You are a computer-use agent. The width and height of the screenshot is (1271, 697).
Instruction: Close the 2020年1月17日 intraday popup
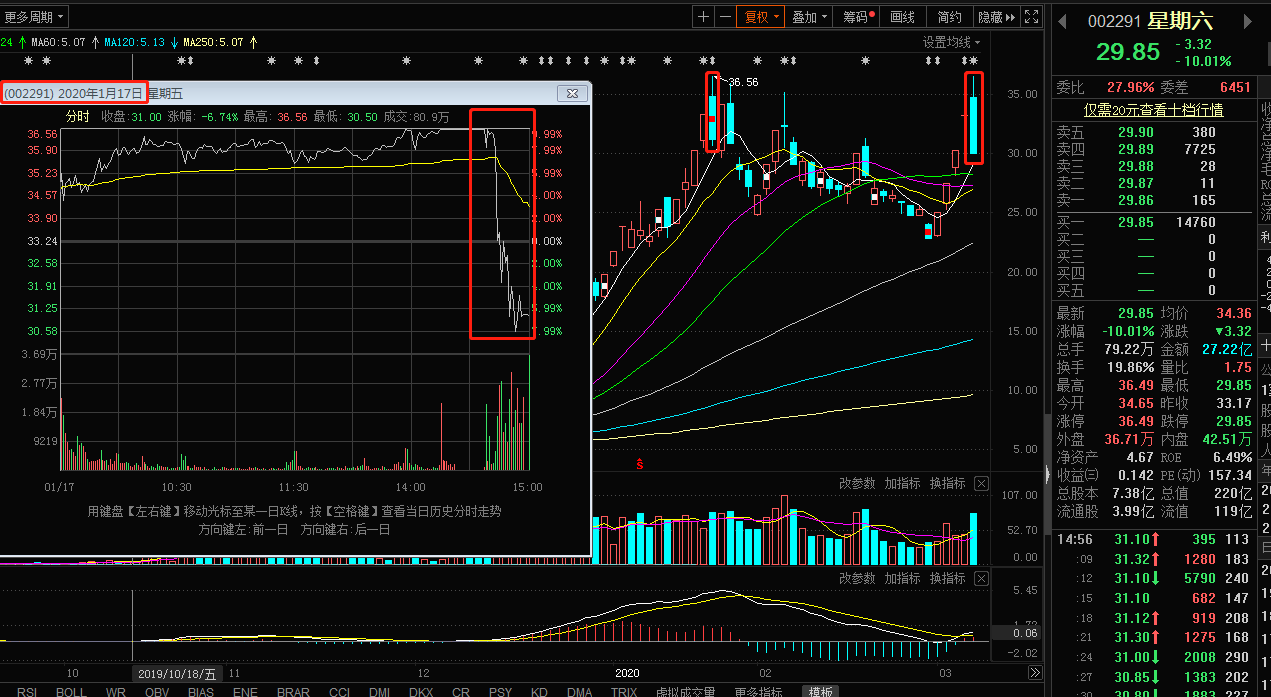(x=572, y=93)
